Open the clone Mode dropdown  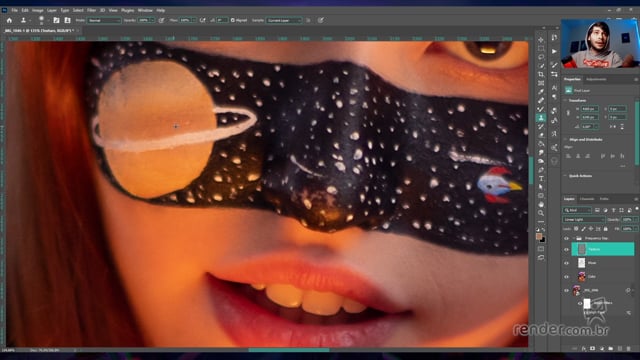(104, 20)
